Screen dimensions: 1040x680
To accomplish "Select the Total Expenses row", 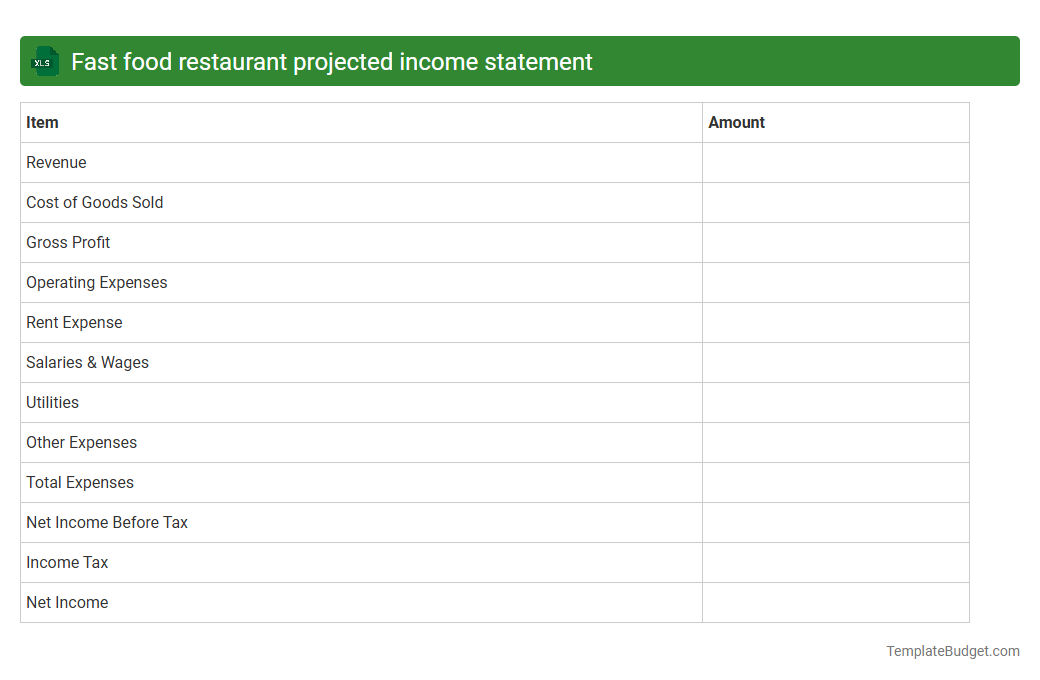I will coord(80,482).
